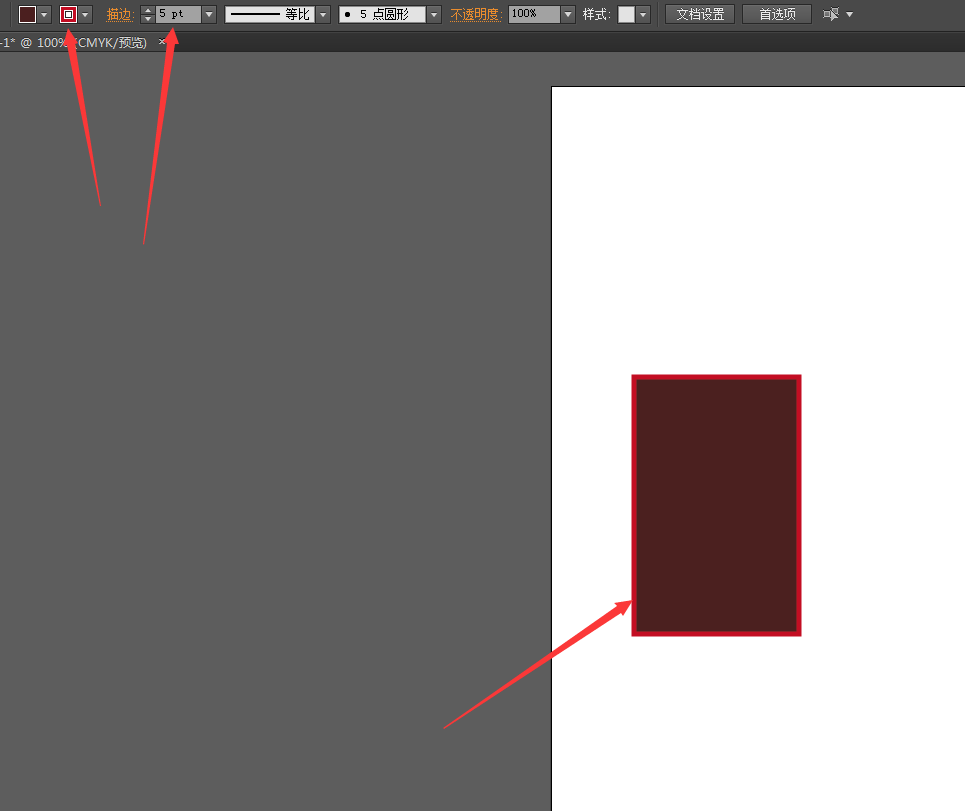The height and width of the screenshot is (811, 965).
Task: Open the stroke color dropdown arrow
Action: tap(85, 14)
